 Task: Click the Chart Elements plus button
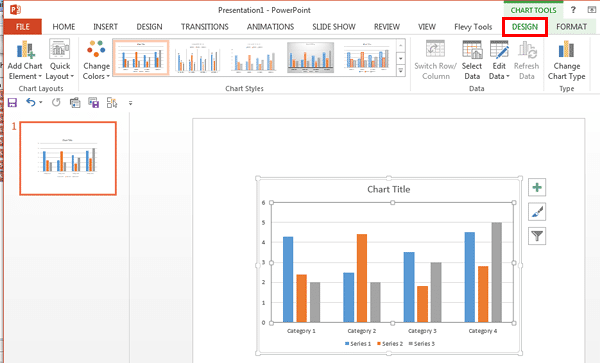click(x=537, y=187)
